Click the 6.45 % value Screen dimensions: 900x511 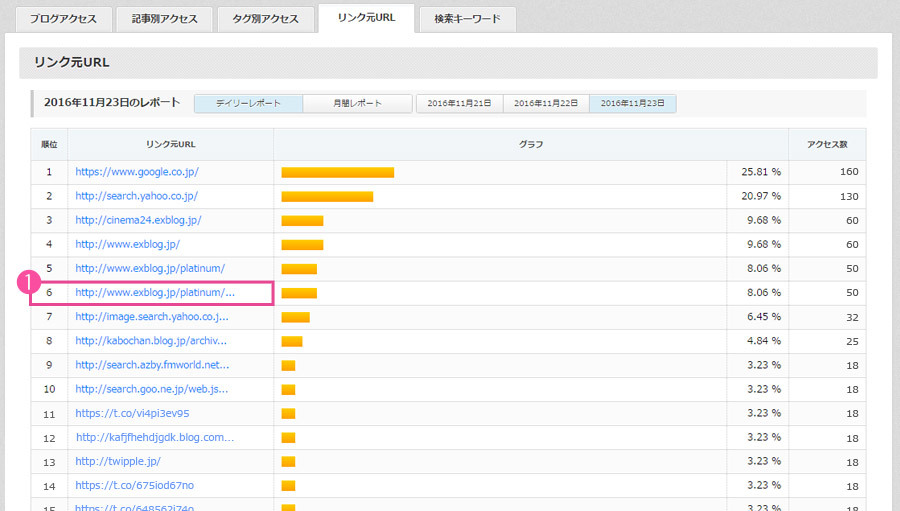(764, 316)
